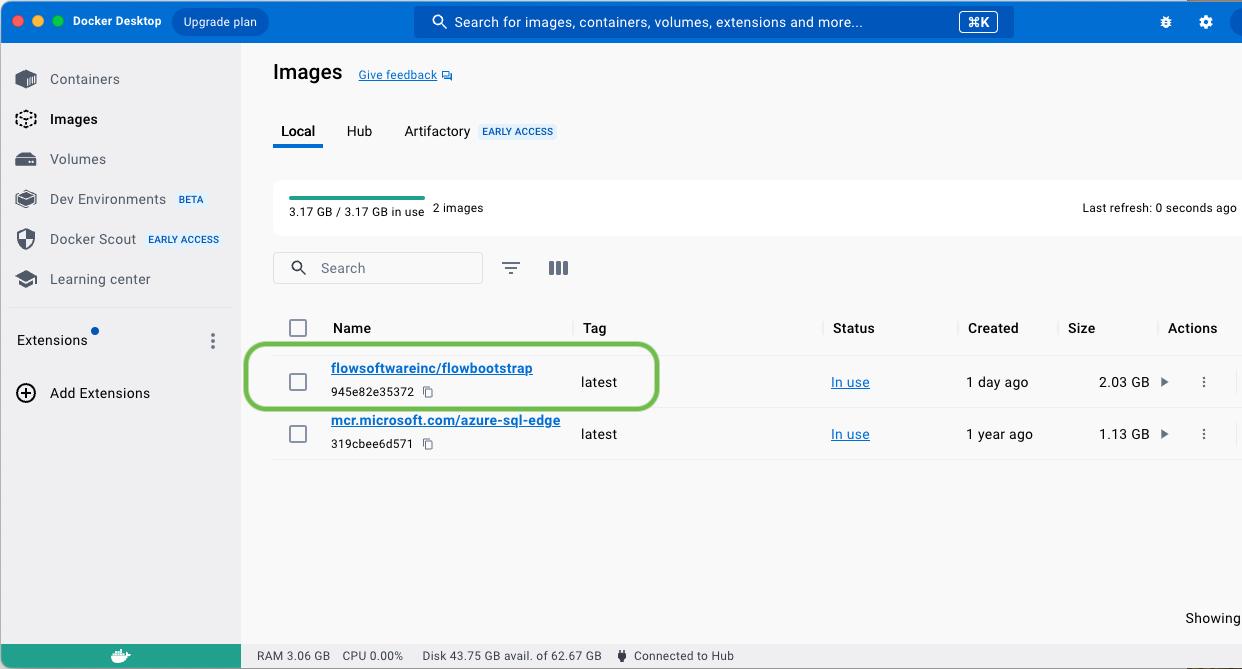Click In use status for flowbootstrap
1242x669 pixels.
[x=850, y=382]
